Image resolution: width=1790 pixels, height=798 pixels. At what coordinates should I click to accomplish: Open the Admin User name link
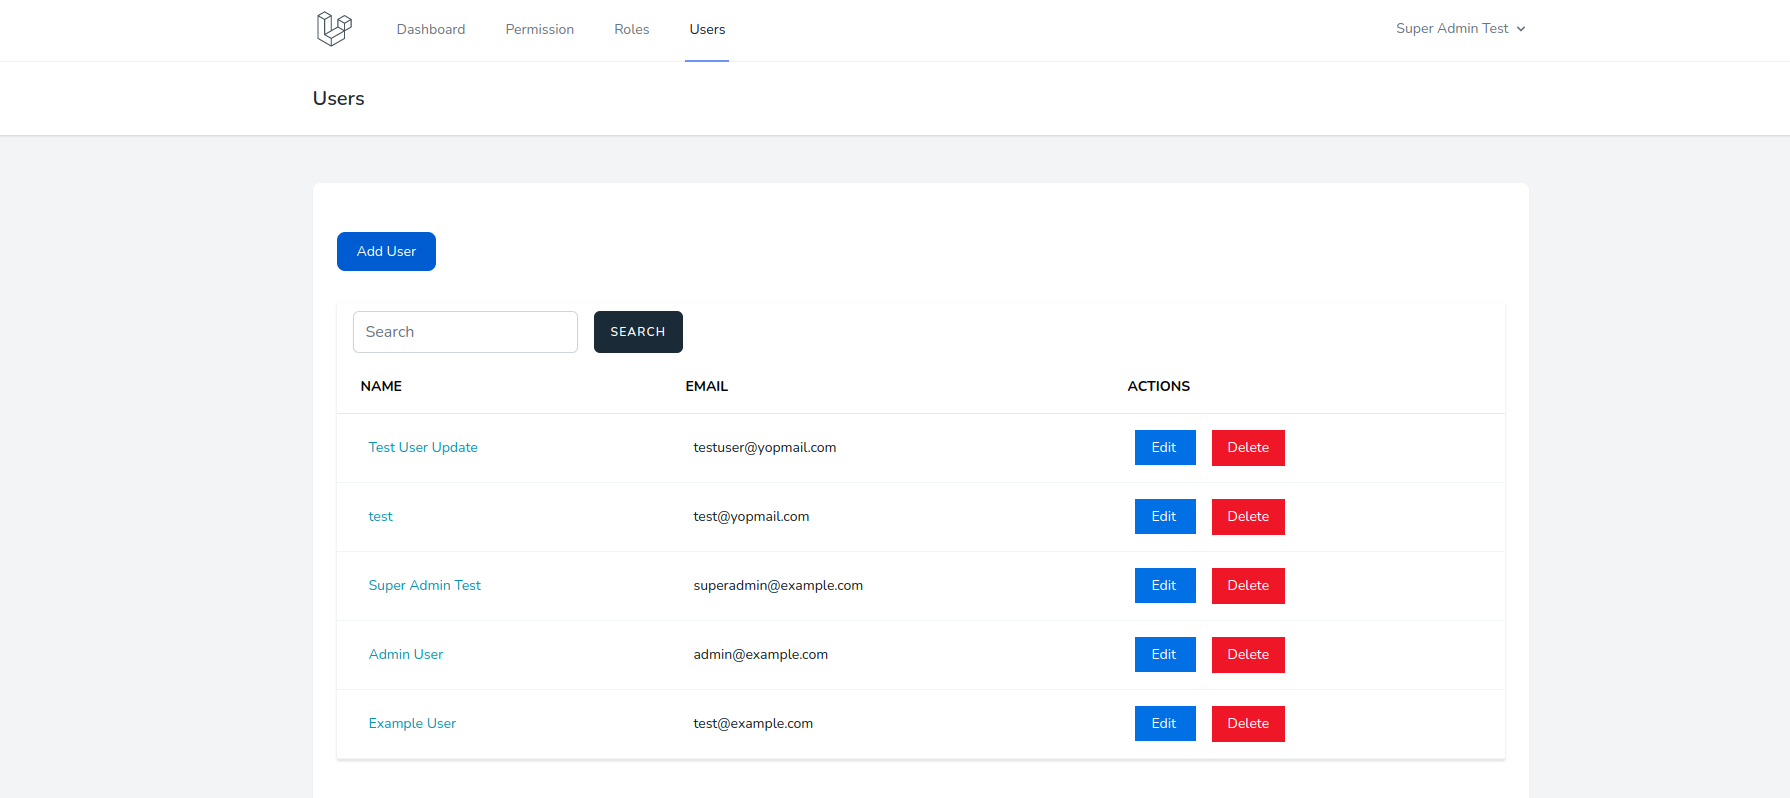point(405,655)
